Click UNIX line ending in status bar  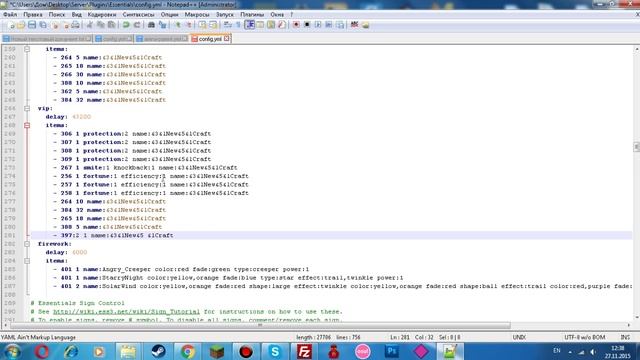519,337
